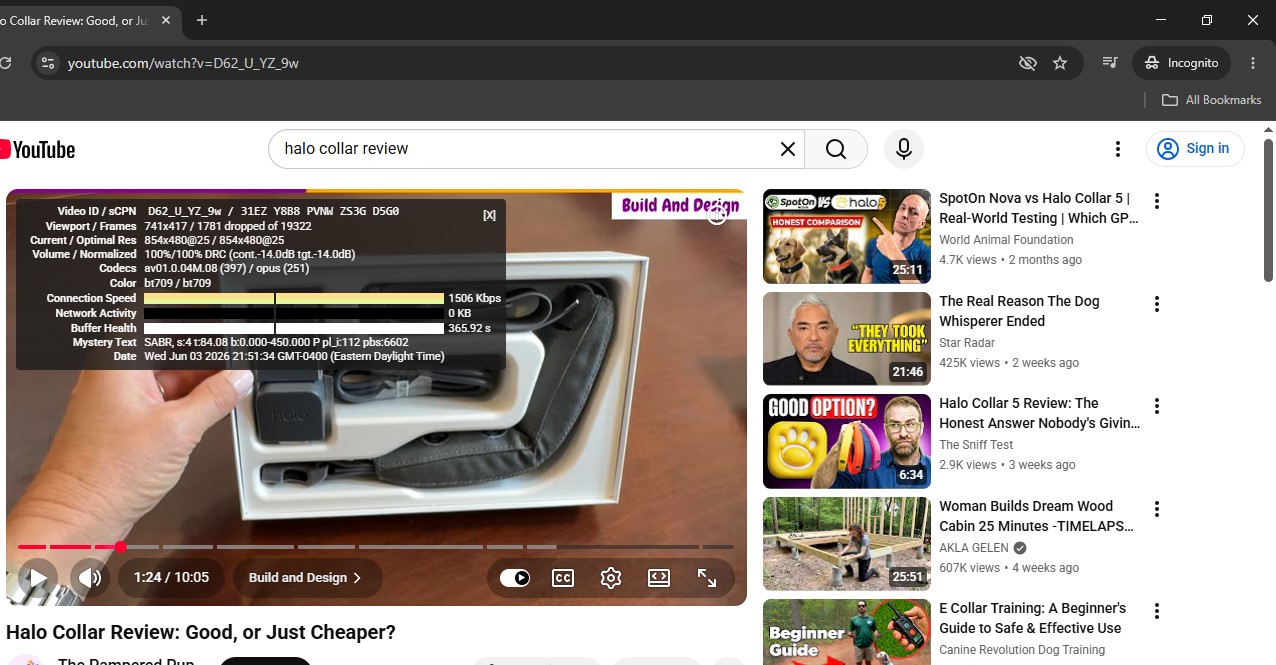
Task: Open the All Bookmarks folder
Action: tap(1211, 100)
